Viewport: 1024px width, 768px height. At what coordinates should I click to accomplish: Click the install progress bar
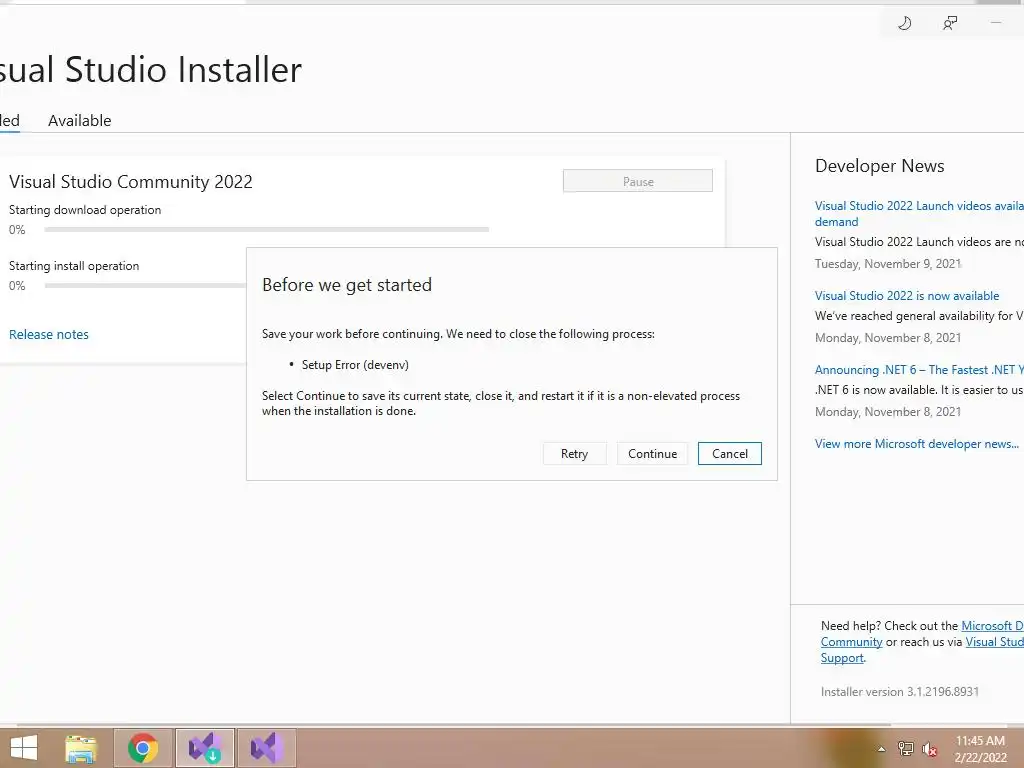(145, 285)
